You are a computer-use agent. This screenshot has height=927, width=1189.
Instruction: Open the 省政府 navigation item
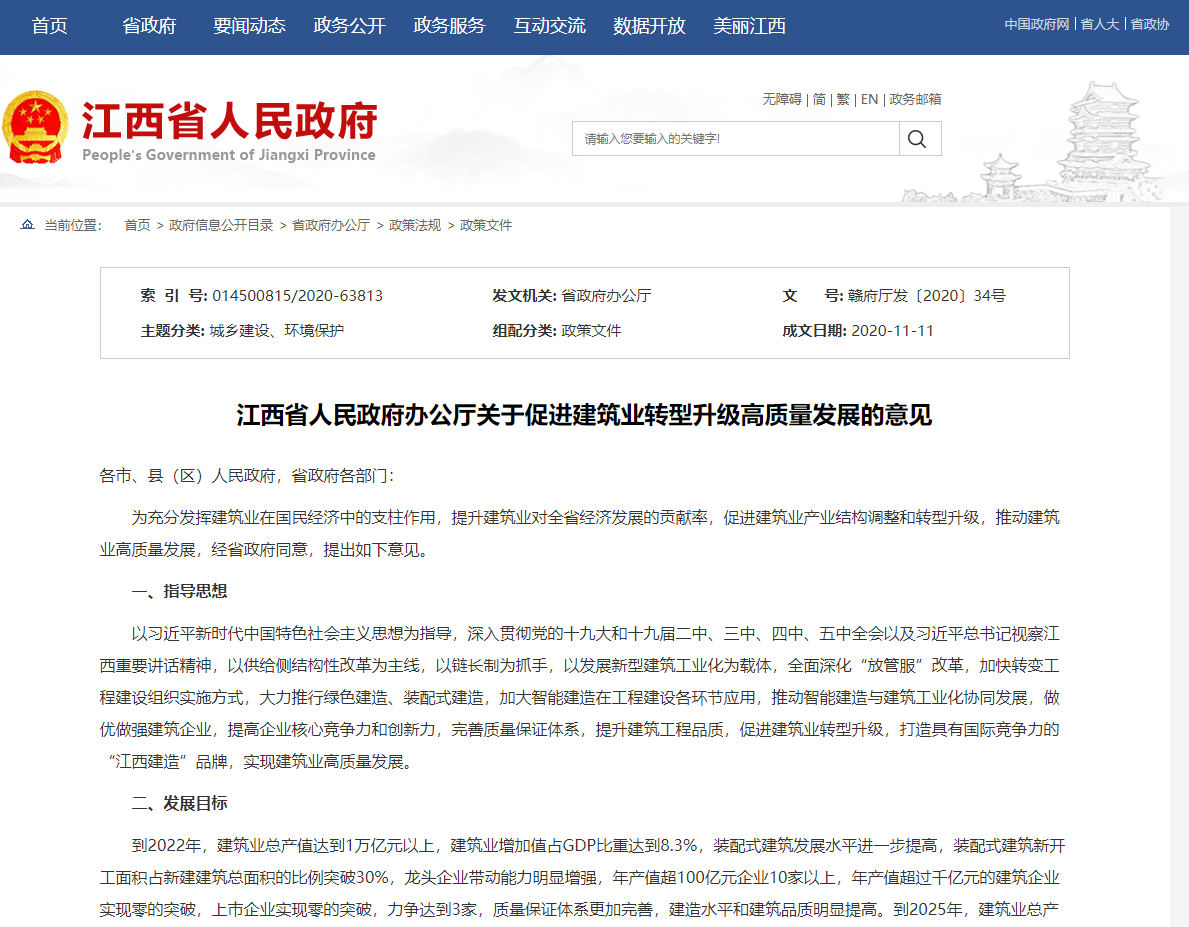tap(149, 26)
